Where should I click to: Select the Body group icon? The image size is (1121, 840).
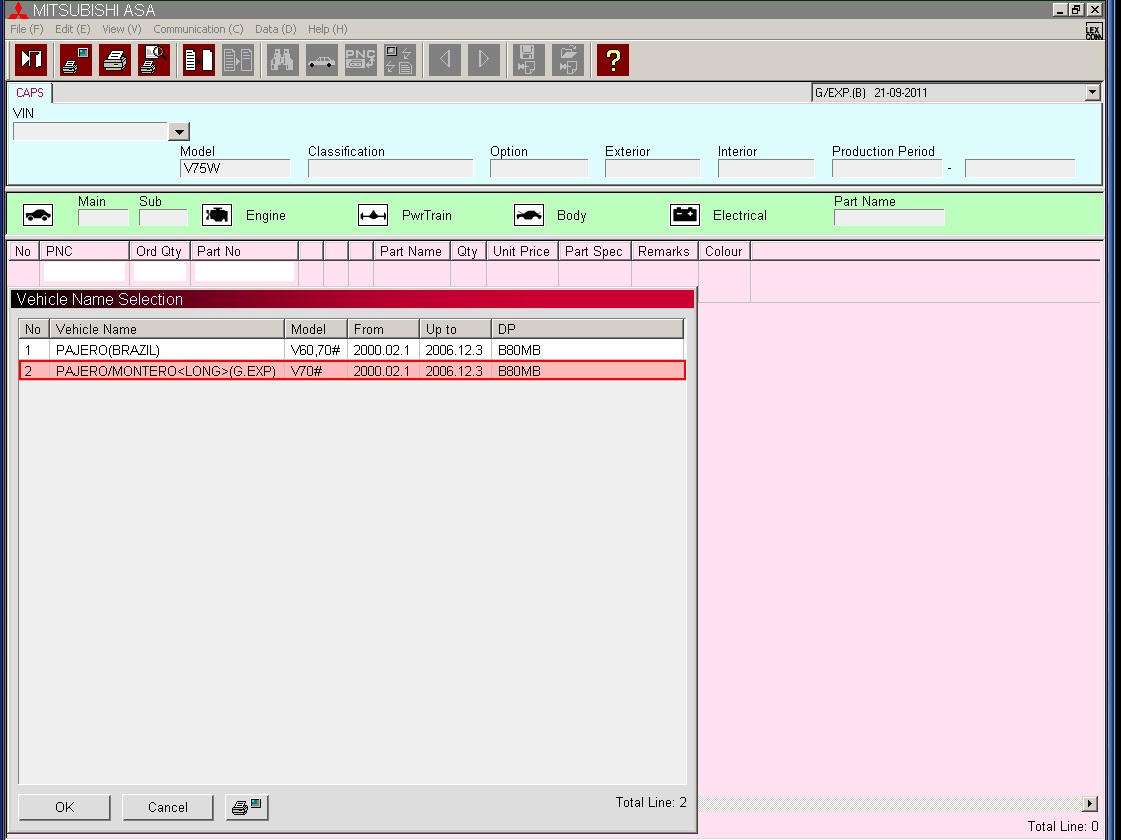click(529, 215)
